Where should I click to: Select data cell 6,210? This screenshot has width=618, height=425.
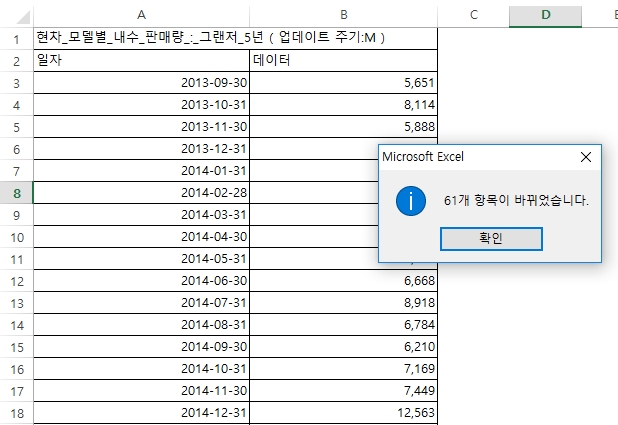343,347
